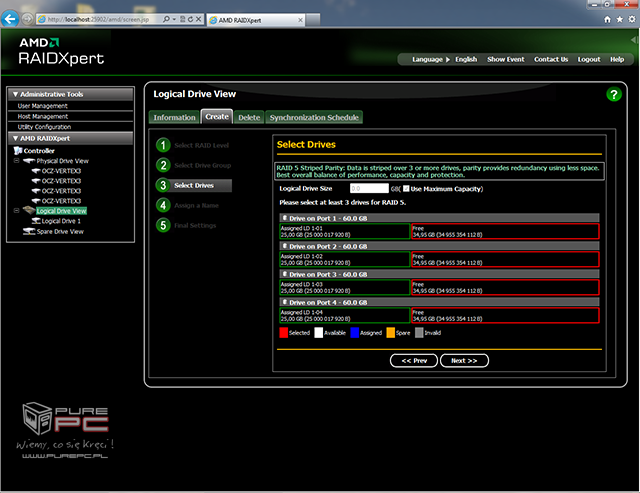Image resolution: width=640 pixels, height=493 pixels.
Task: Open Logical Drive 1 in the tree
Action: pyautogui.click(x=61, y=221)
